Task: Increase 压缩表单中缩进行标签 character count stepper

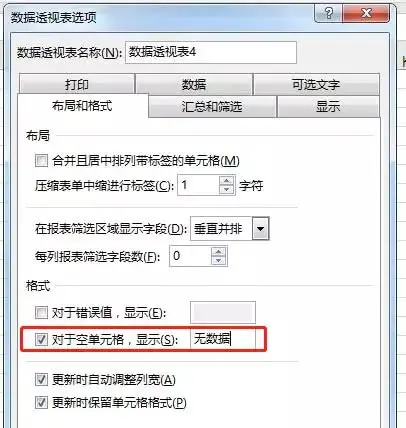Action: pos(227,181)
